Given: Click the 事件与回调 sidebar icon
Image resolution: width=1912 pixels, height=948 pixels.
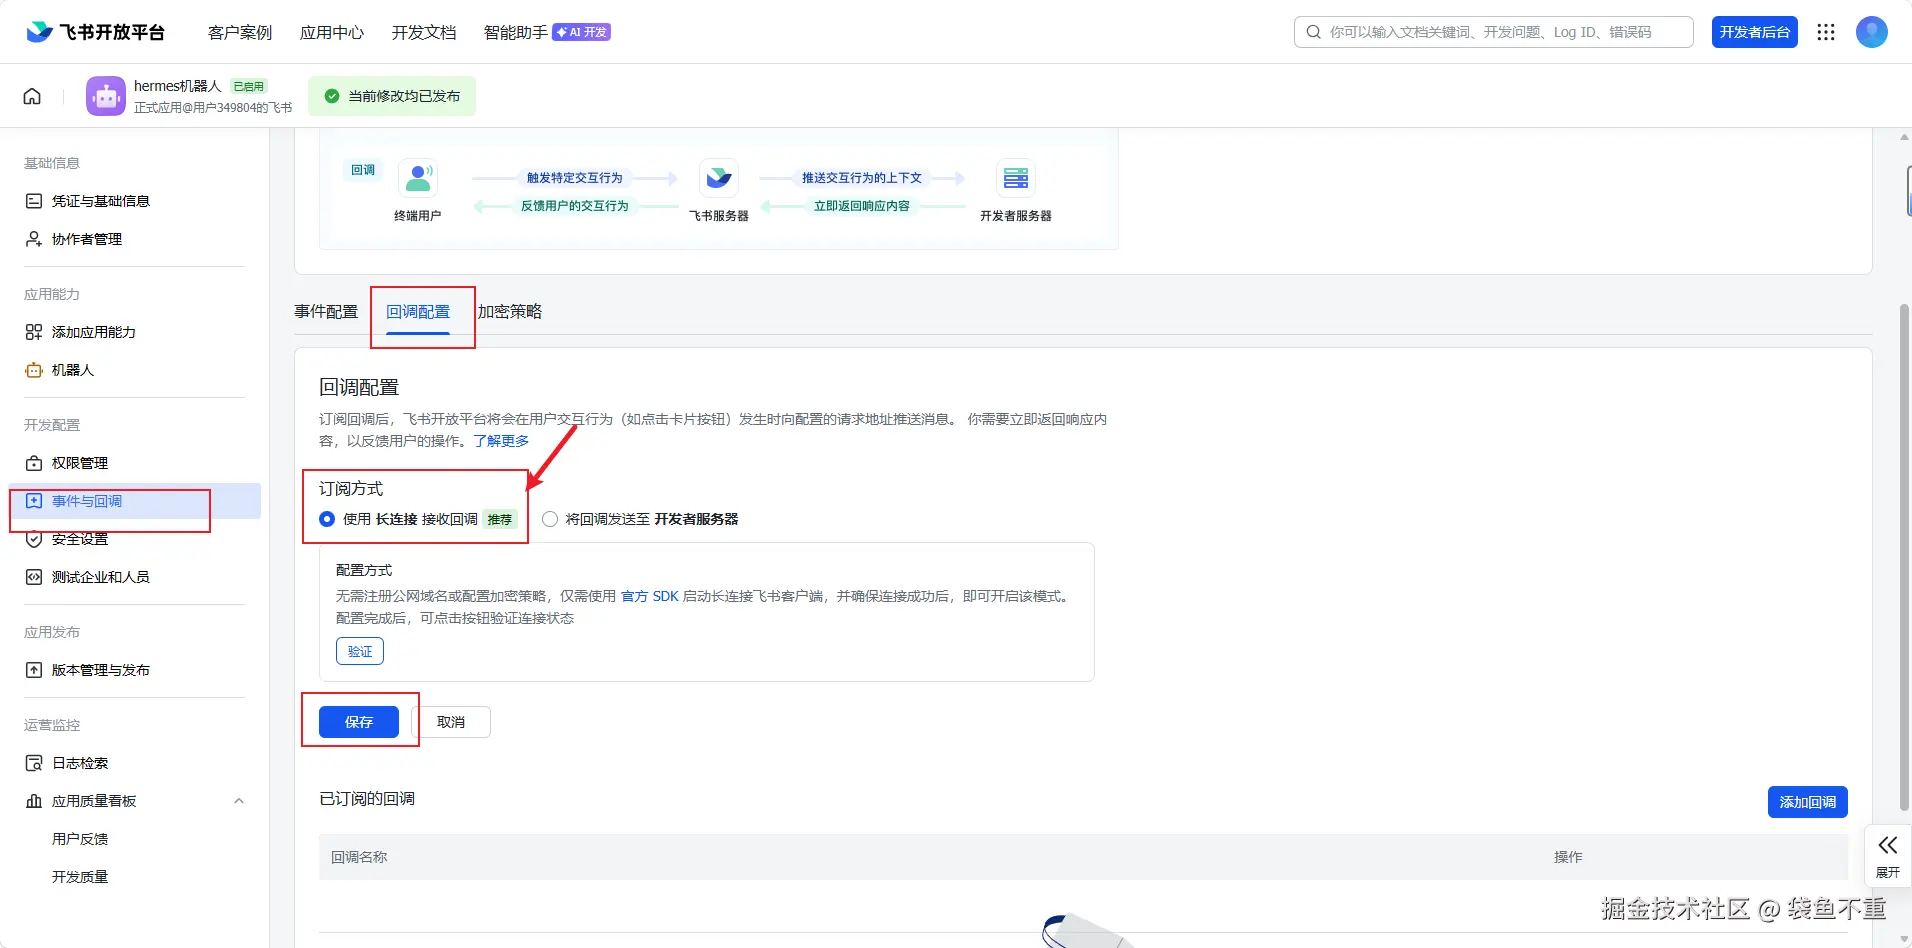Looking at the screenshot, I should pos(34,501).
